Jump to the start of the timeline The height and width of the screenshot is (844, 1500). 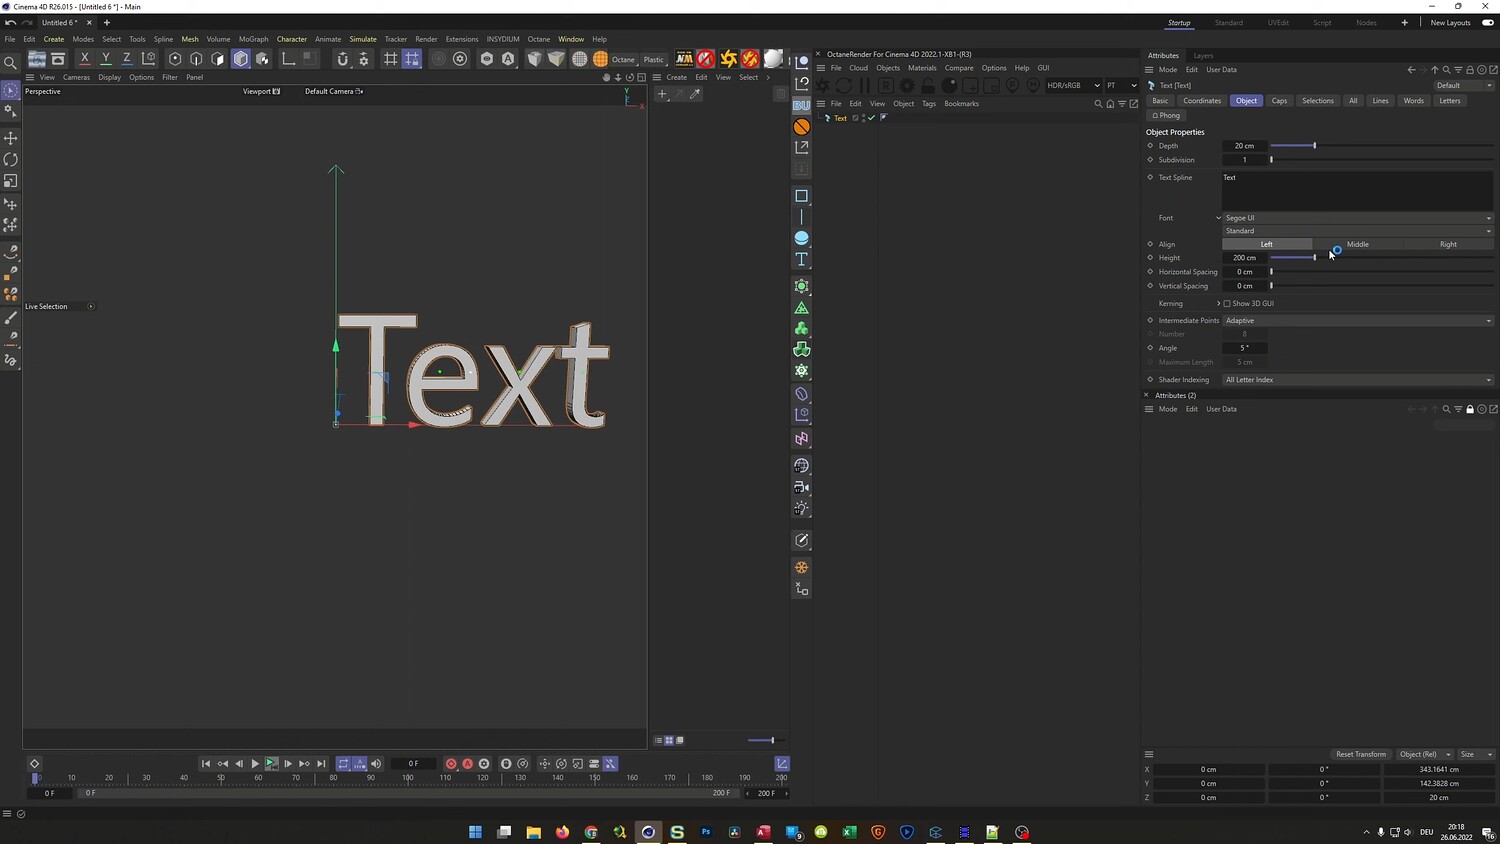[206, 764]
